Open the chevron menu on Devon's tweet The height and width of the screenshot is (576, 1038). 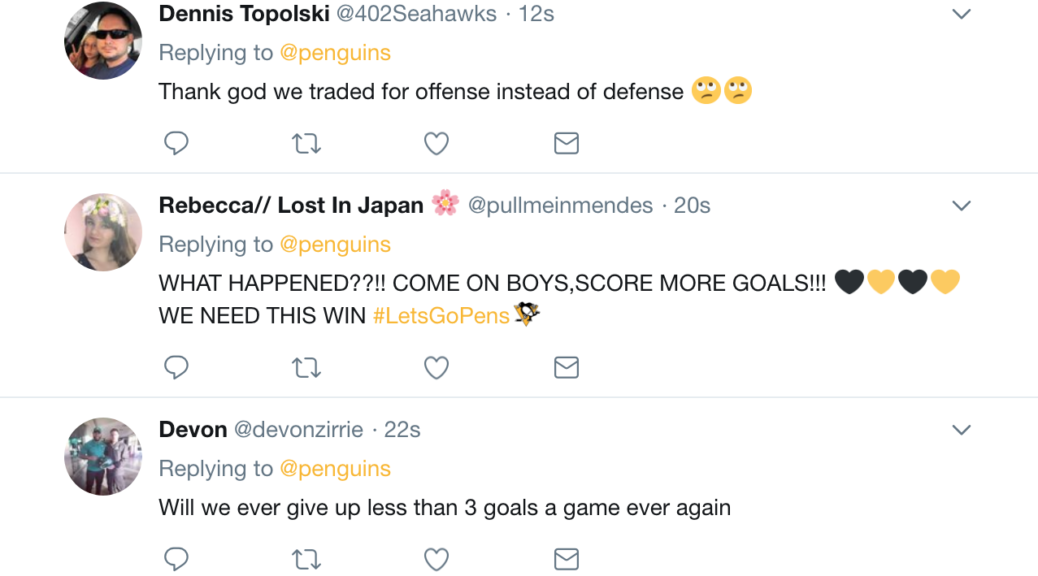click(961, 430)
